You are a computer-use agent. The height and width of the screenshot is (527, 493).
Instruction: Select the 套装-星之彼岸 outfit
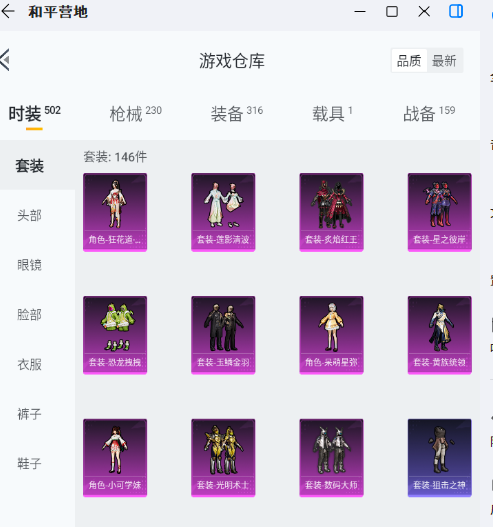click(x=440, y=212)
